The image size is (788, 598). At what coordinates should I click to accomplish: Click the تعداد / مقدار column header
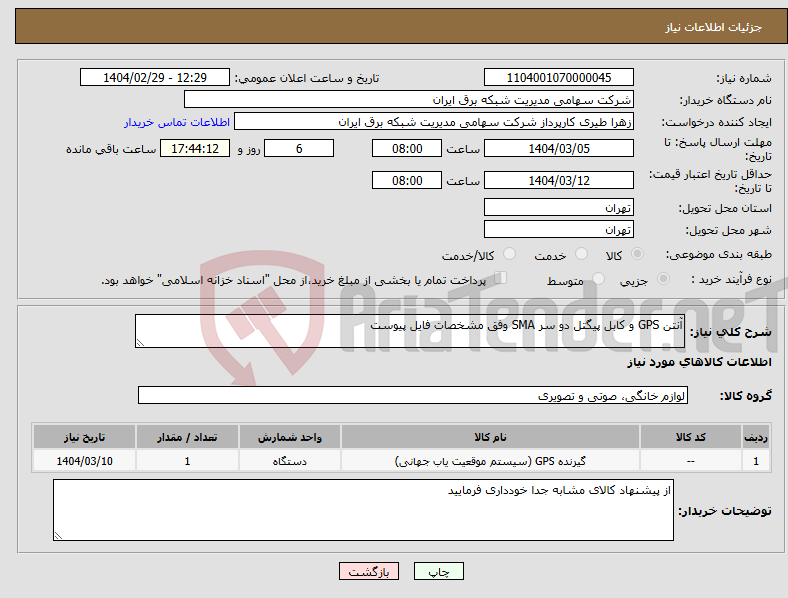click(x=187, y=437)
